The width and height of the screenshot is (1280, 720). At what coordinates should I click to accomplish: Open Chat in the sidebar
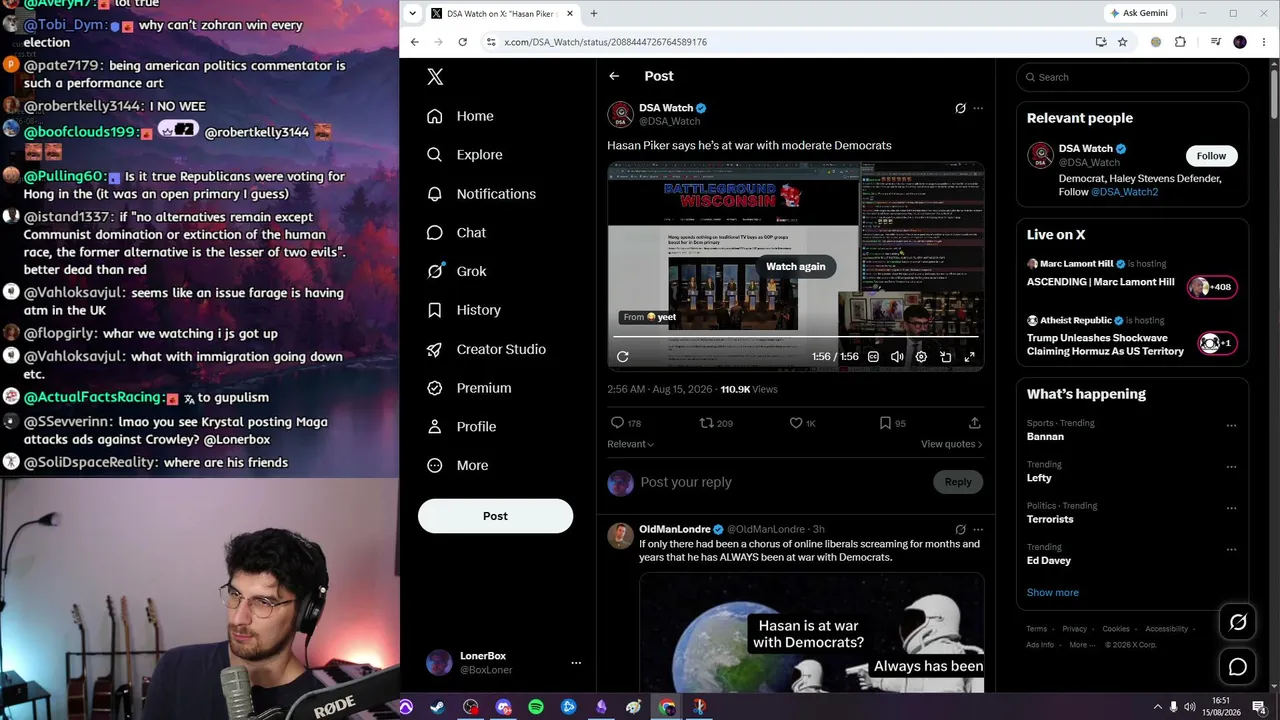(456, 233)
